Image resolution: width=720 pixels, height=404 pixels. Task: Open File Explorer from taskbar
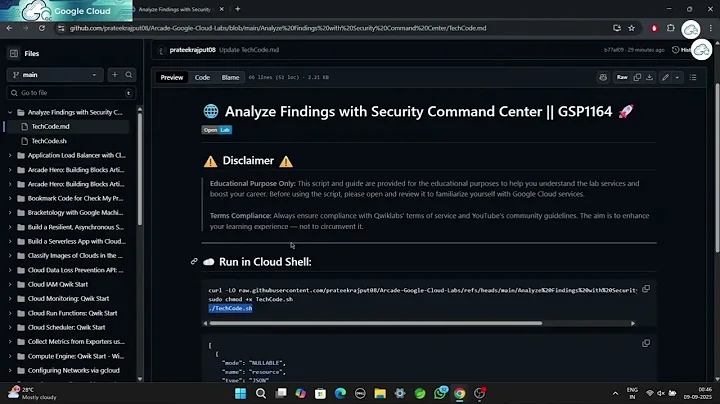pos(380,393)
